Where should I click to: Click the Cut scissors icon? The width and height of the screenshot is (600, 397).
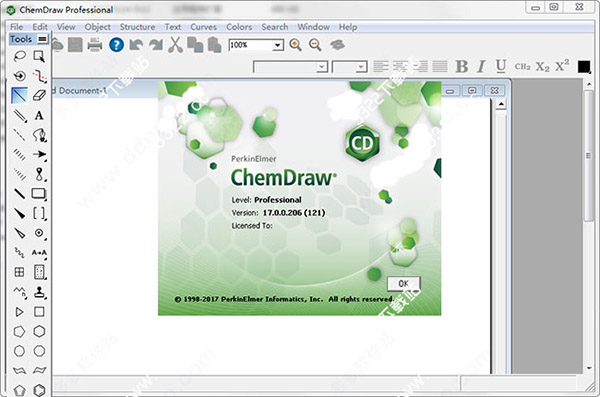(x=175, y=45)
